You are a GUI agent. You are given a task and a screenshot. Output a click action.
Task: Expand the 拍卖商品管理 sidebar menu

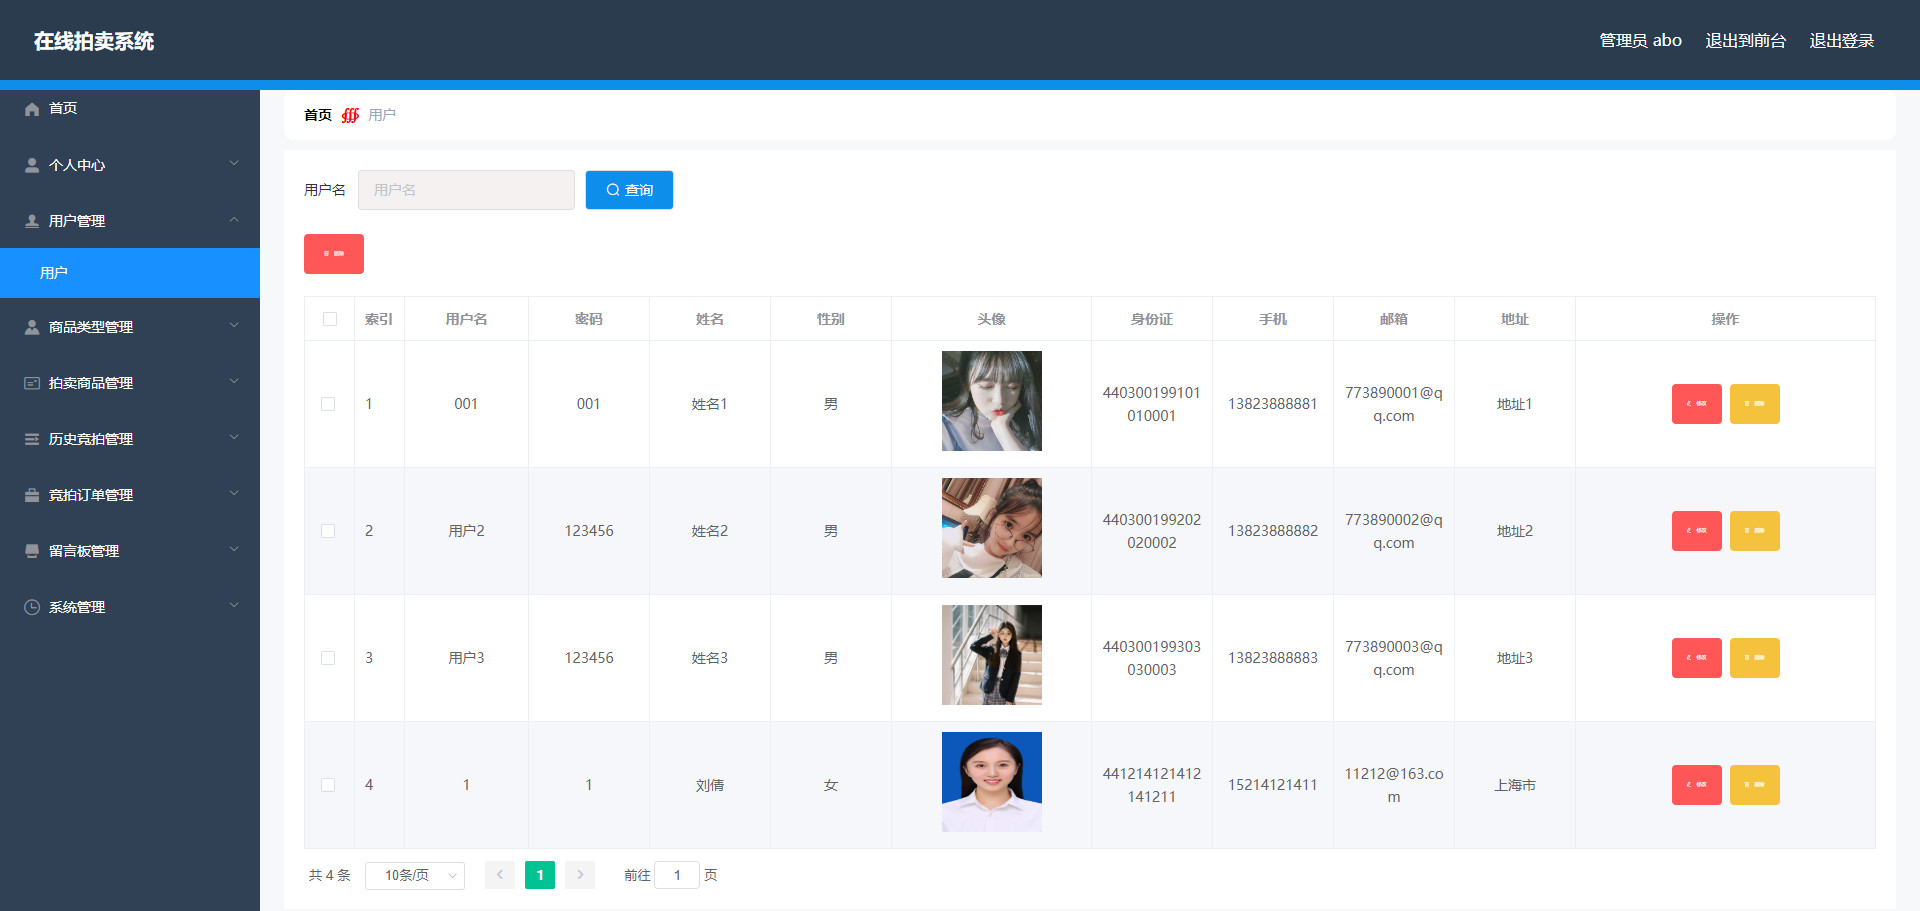(x=130, y=383)
